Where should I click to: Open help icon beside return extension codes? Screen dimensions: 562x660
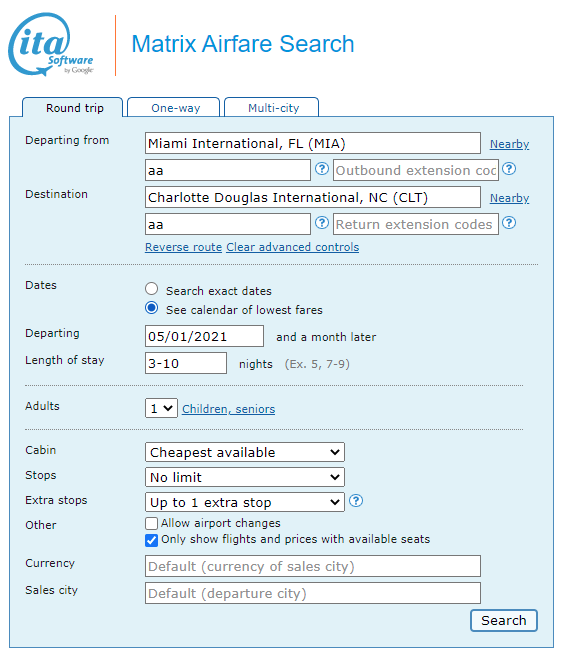[x=509, y=223]
